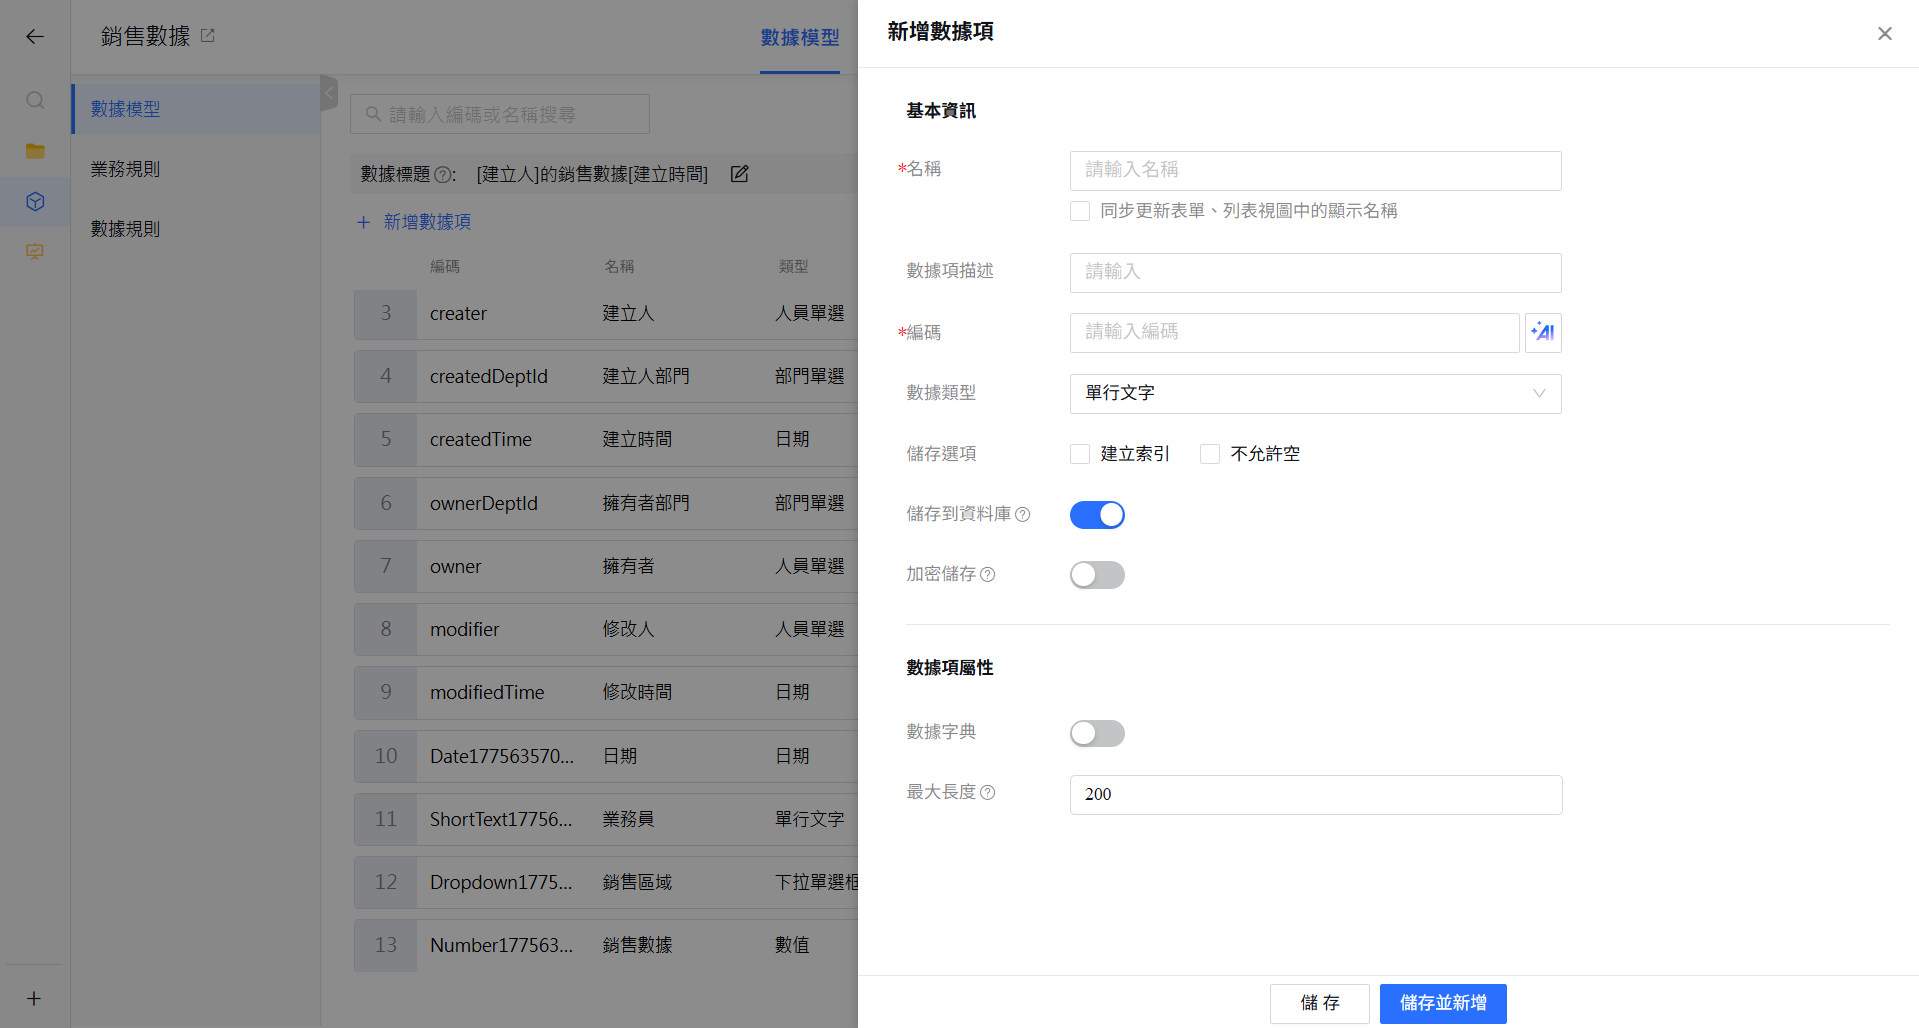Click help icon next to 加密儲存
Viewport: 1919px width, 1028px height.
pos(987,574)
